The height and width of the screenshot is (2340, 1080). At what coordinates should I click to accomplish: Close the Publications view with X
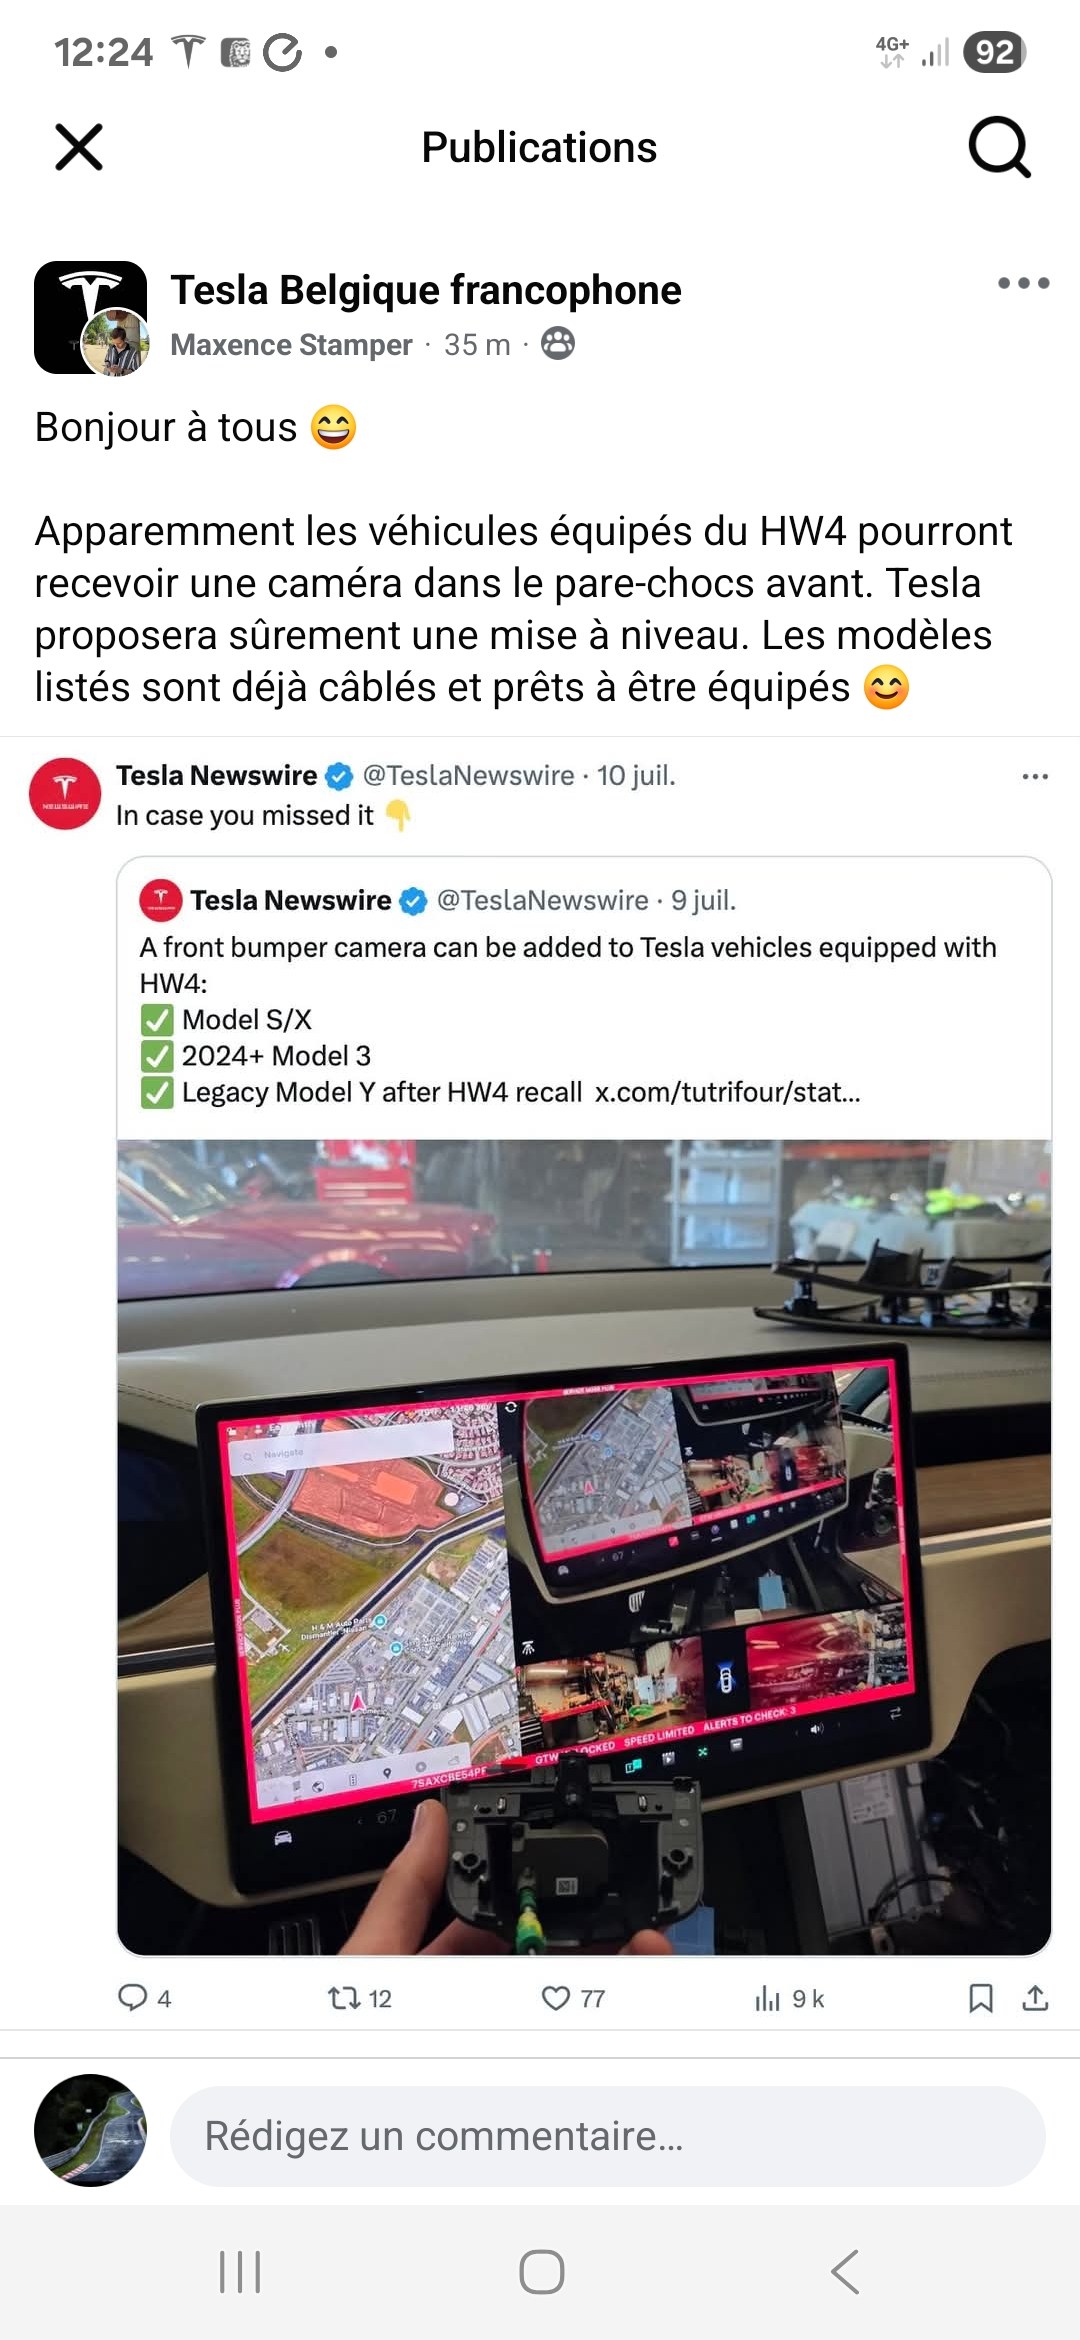pyautogui.click(x=79, y=147)
